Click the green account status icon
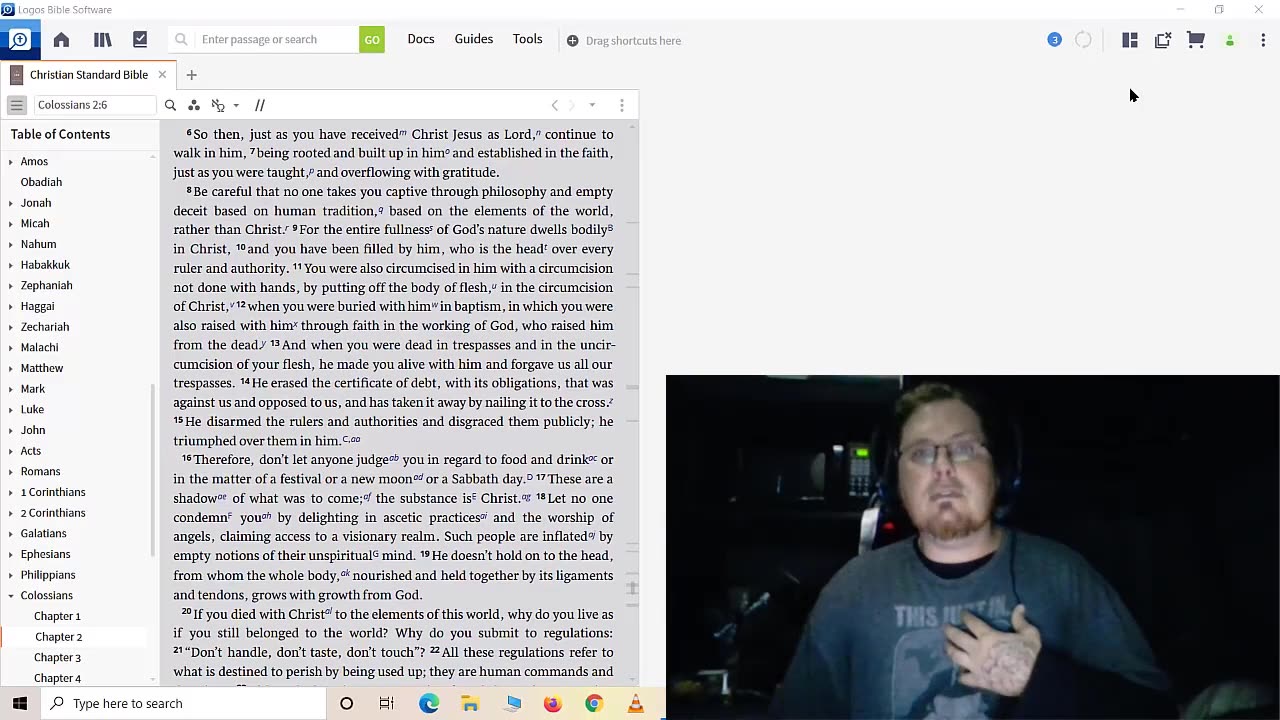Screen dimensions: 1280x720 tap(1230, 41)
